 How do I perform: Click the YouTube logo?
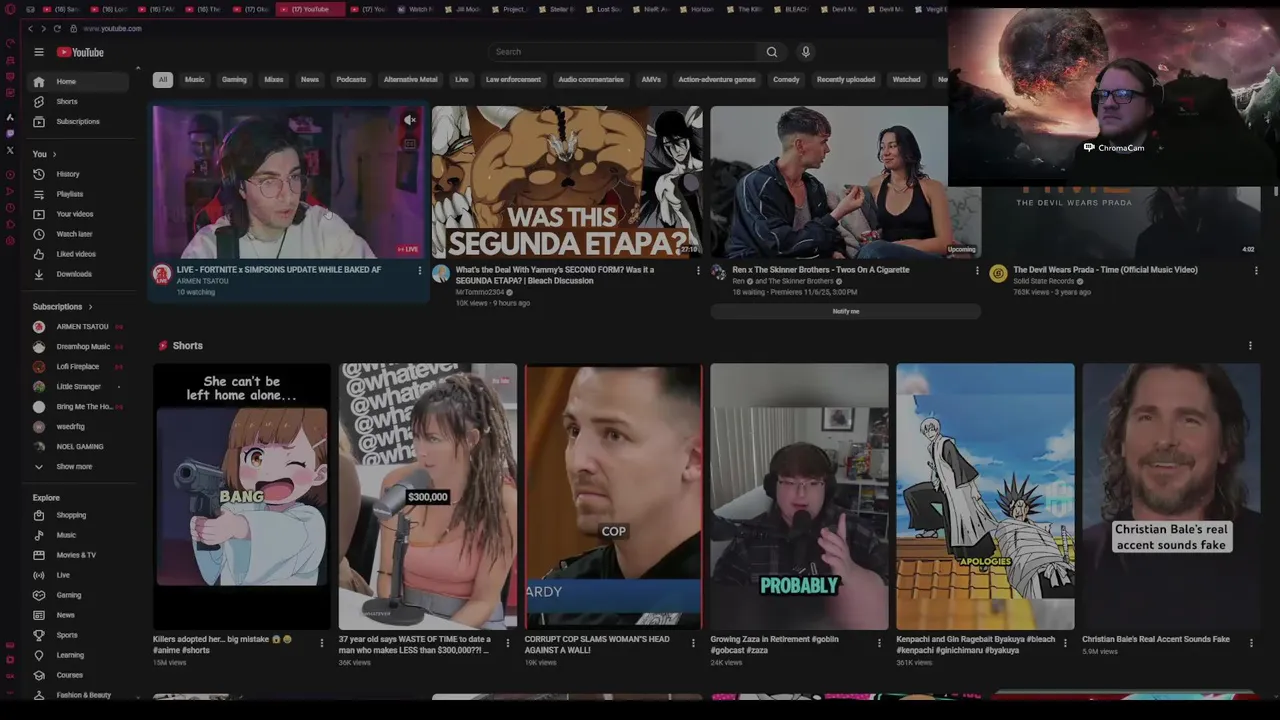click(x=80, y=52)
